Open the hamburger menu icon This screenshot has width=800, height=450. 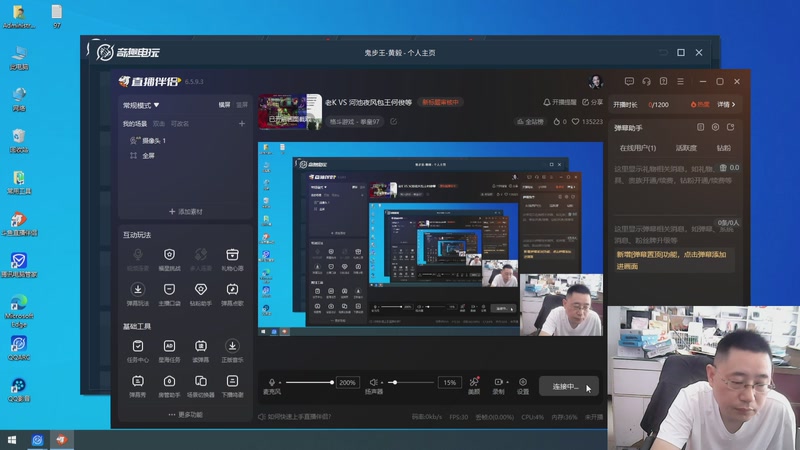coord(680,82)
